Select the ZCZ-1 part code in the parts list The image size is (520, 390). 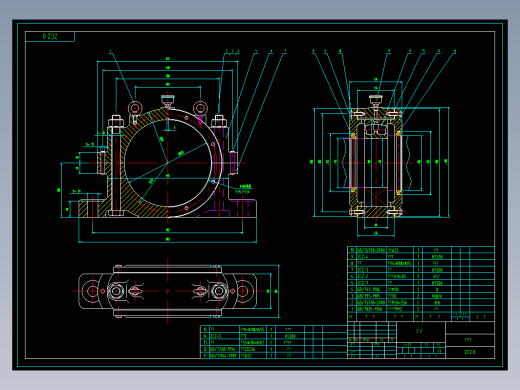pos(363,283)
